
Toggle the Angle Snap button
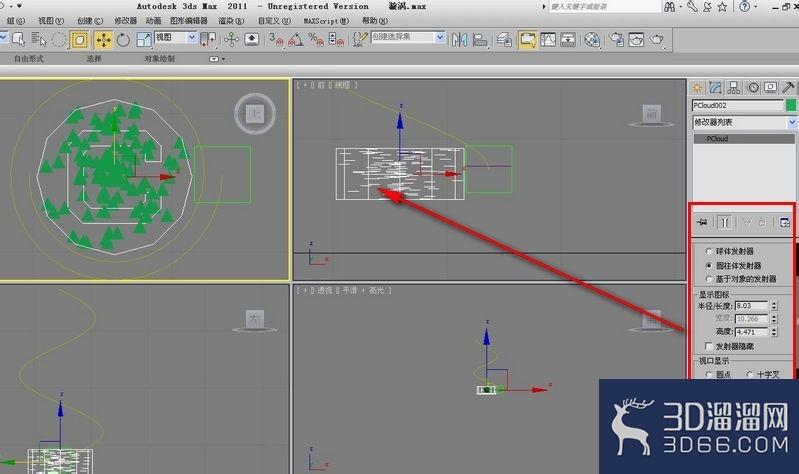click(x=296, y=39)
